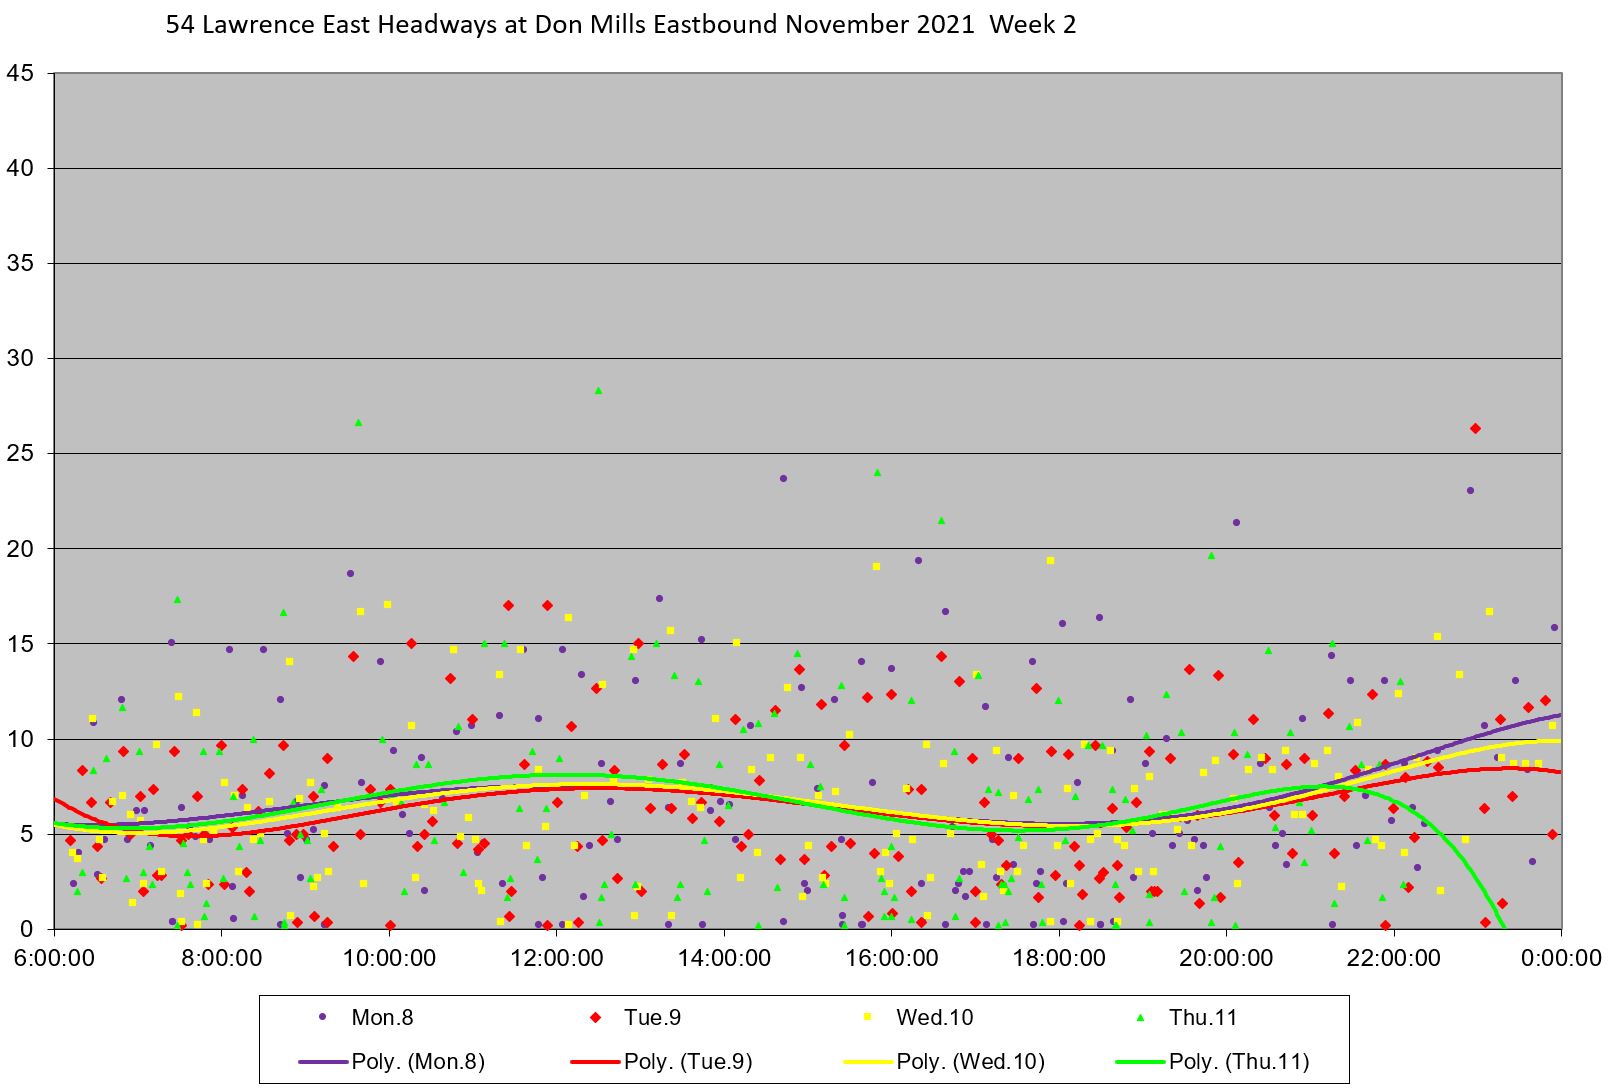Screen dimensions: 1611x1088
Task: Select the yellow Poly. (Wed.10) line sample in legend
Action: (867, 1062)
